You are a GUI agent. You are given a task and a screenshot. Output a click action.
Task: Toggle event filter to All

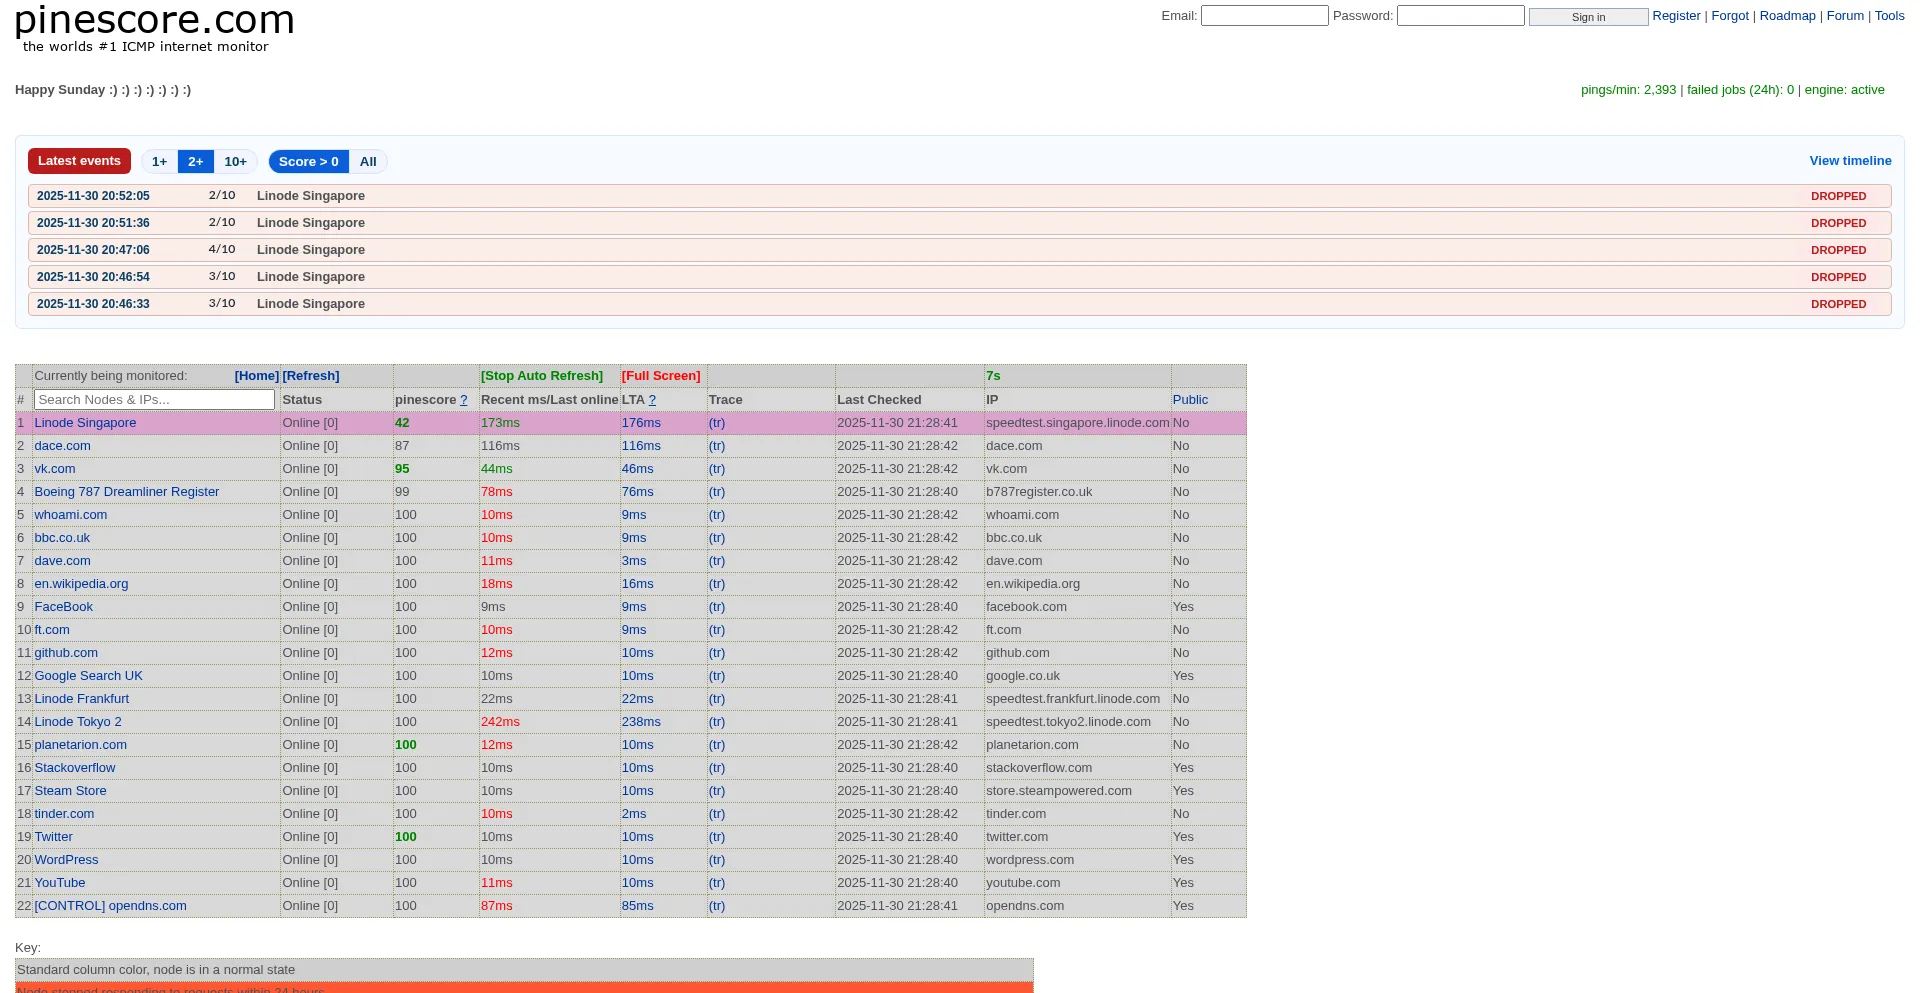point(368,162)
